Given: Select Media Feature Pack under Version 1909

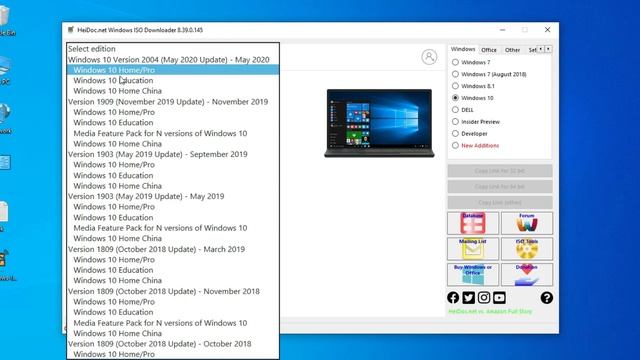Looking at the screenshot, I should 173,133.
